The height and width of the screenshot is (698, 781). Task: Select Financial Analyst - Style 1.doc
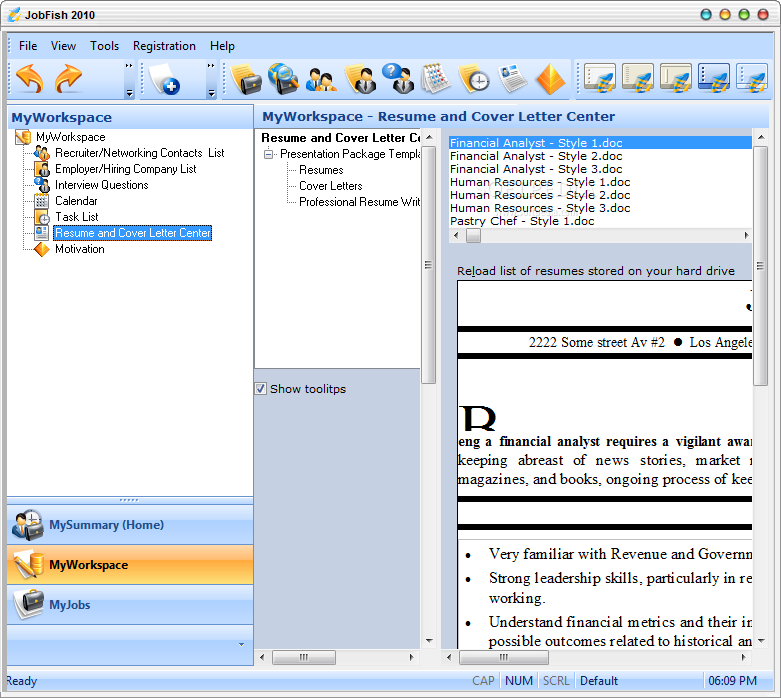(x=600, y=143)
